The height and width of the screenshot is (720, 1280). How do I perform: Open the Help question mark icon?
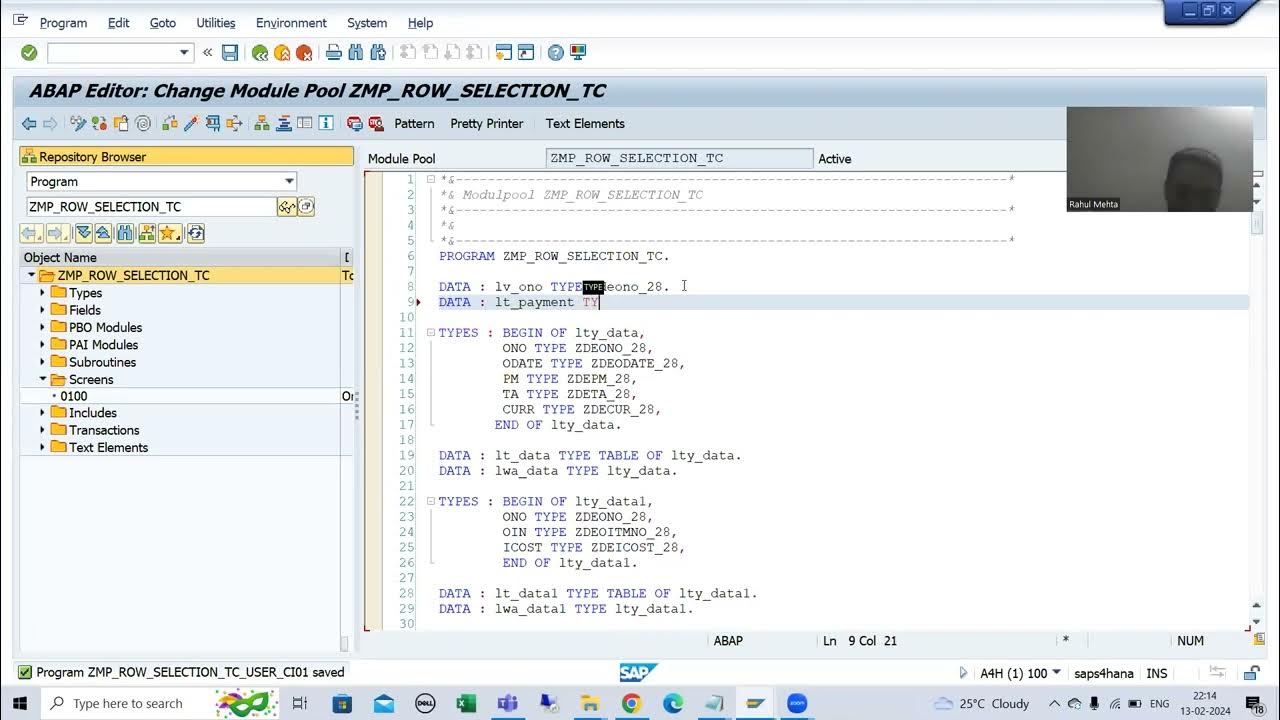(556, 52)
